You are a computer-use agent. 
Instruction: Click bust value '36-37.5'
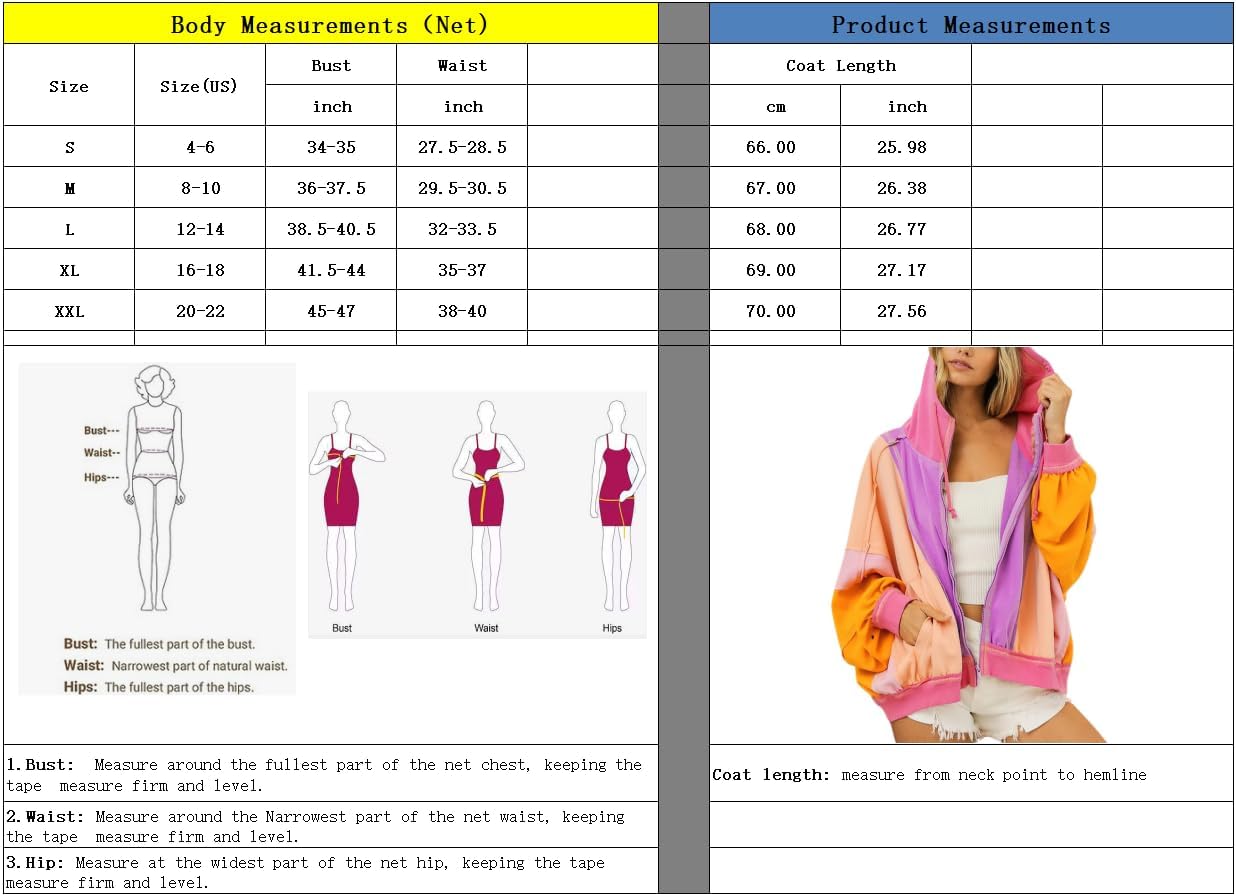(x=331, y=188)
